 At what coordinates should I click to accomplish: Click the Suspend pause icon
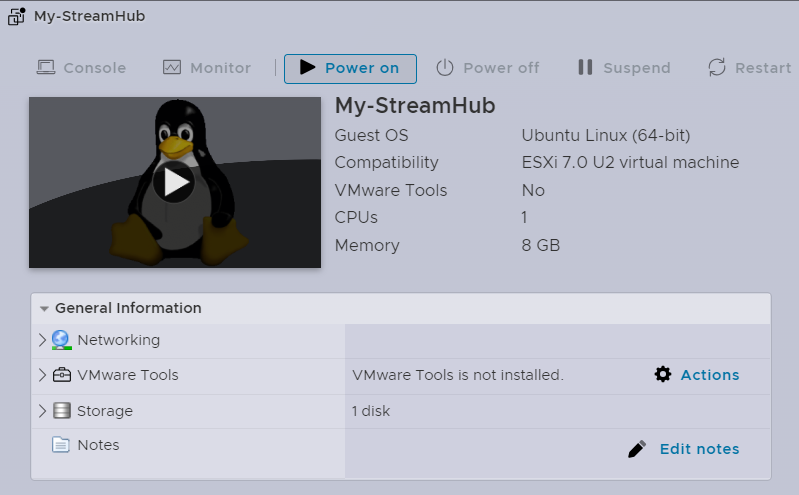585,68
